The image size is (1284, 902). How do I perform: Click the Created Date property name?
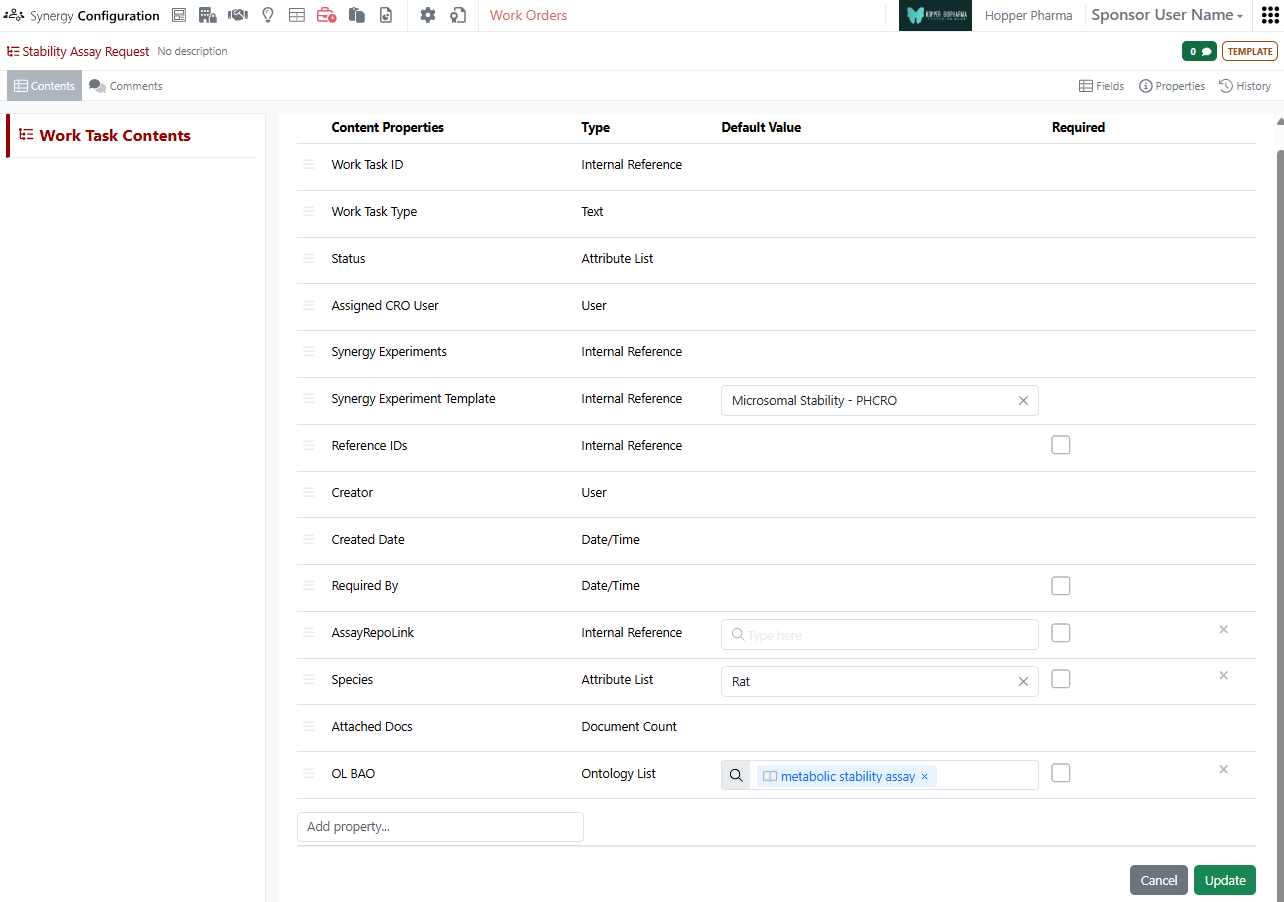(x=368, y=539)
